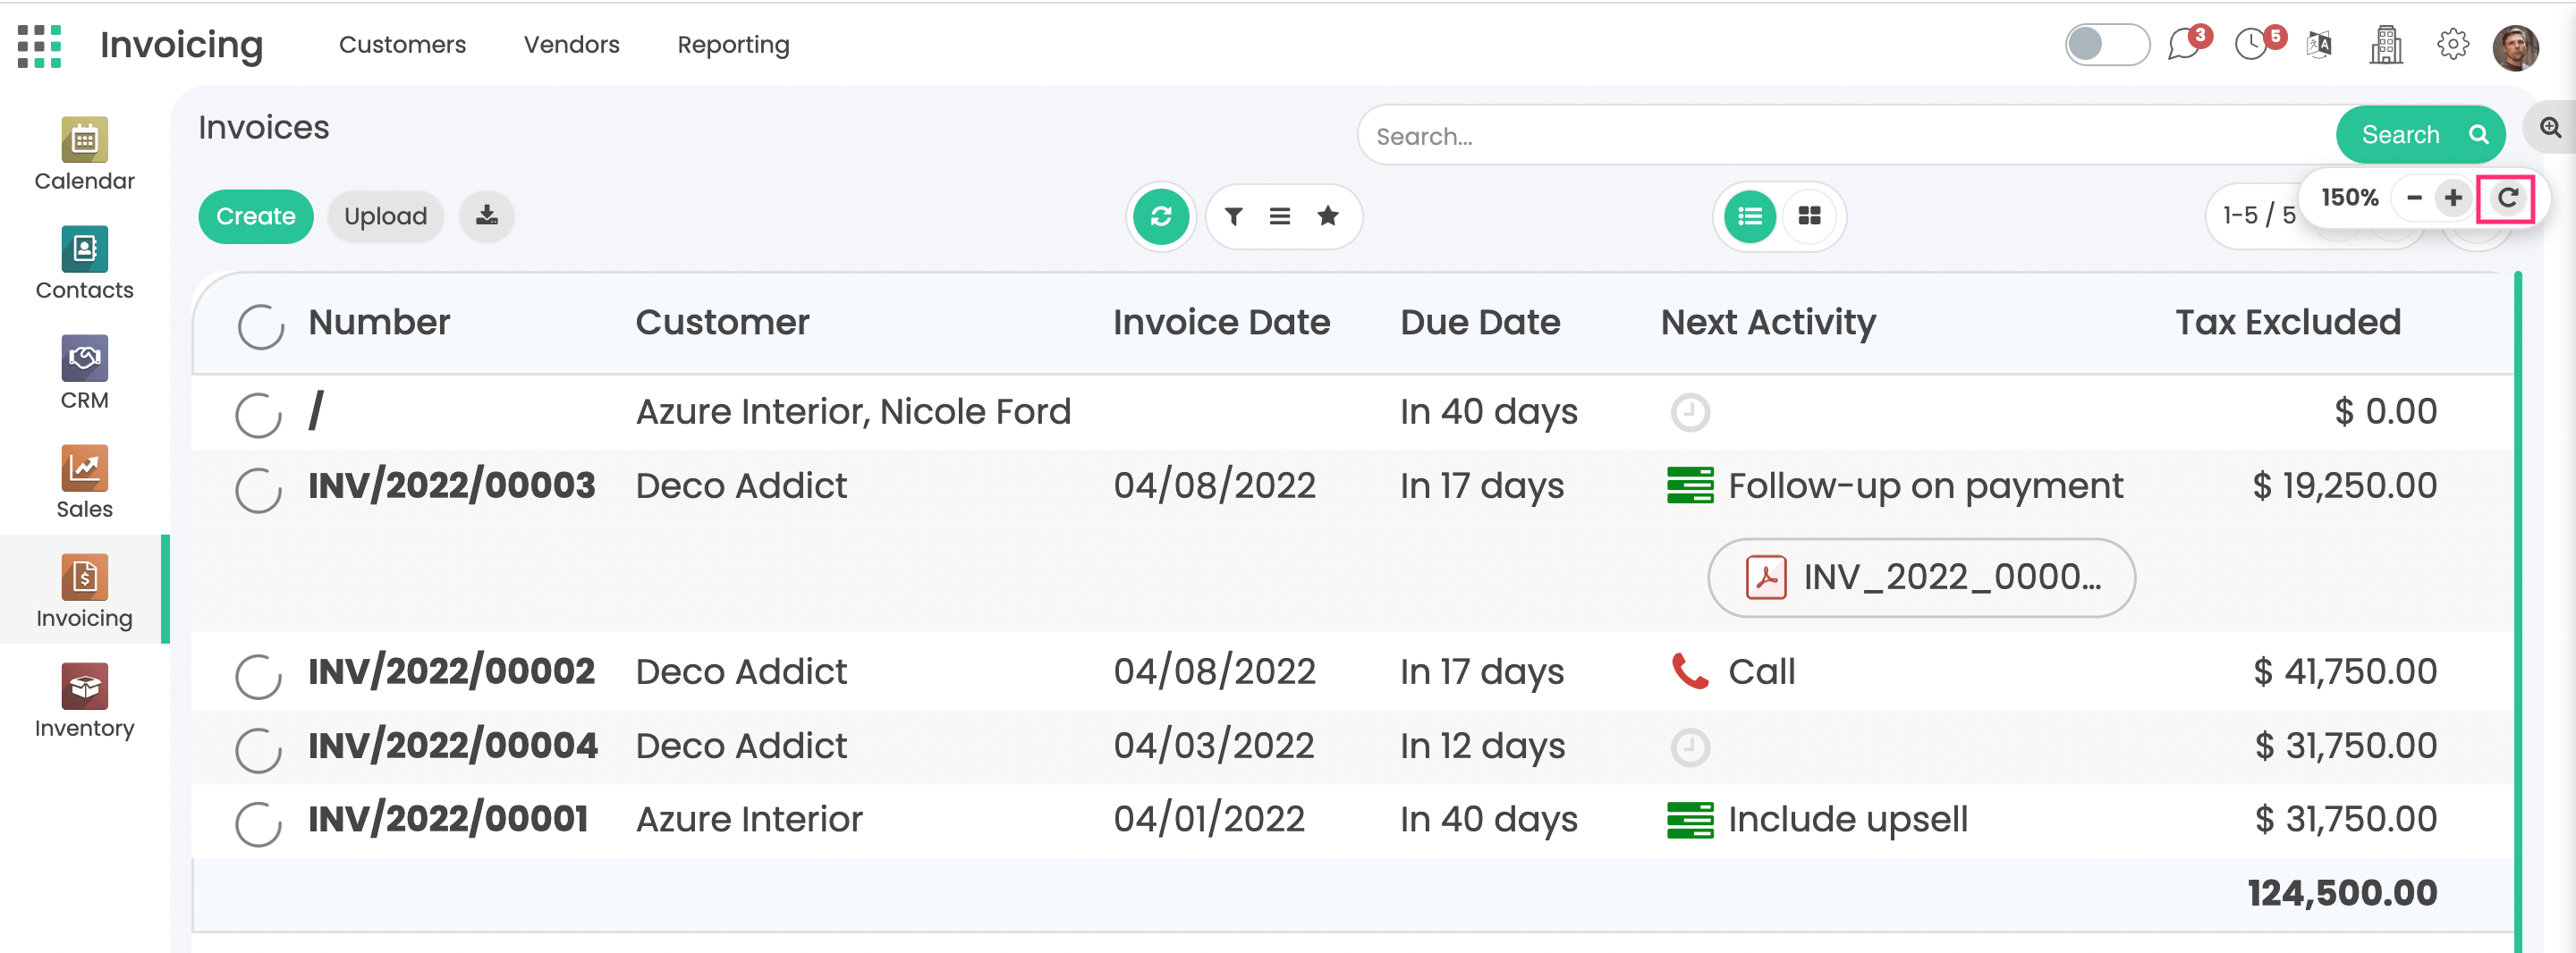Open the Inventory app in sidebar

coord(84,700)
